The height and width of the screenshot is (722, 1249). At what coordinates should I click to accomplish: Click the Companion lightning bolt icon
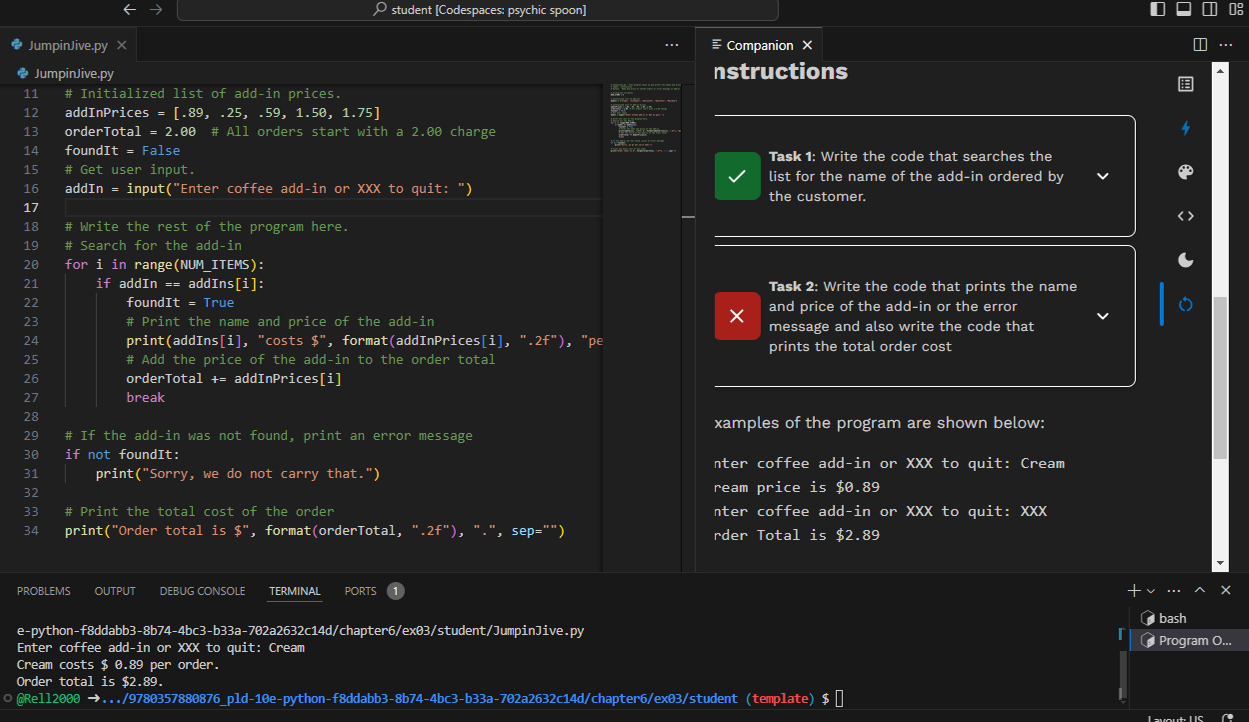point(1186,128)
